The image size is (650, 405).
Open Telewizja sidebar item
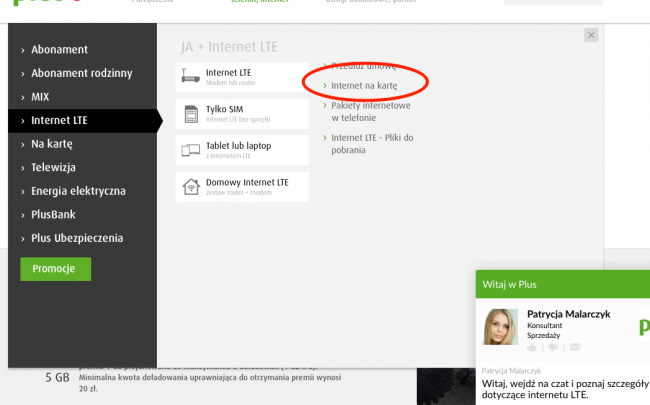click(53, 167)
